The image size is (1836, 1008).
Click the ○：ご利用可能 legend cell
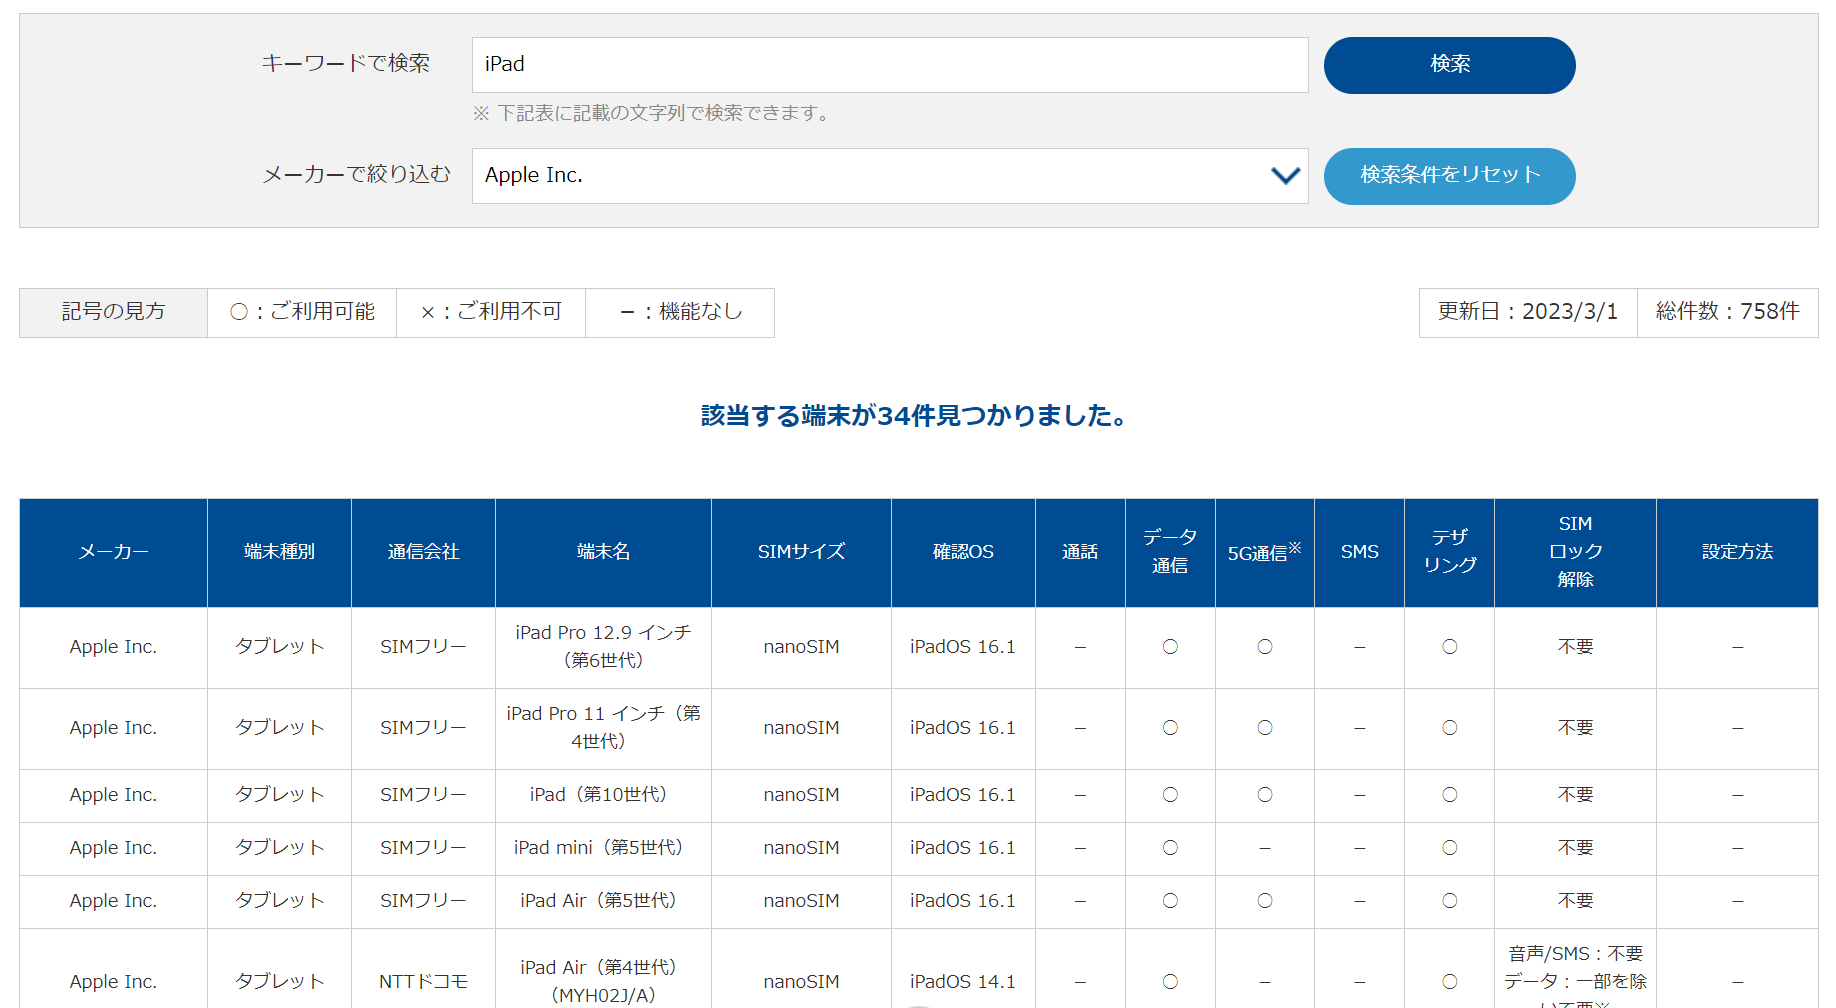pyautogui.click(x=302, y=312)
